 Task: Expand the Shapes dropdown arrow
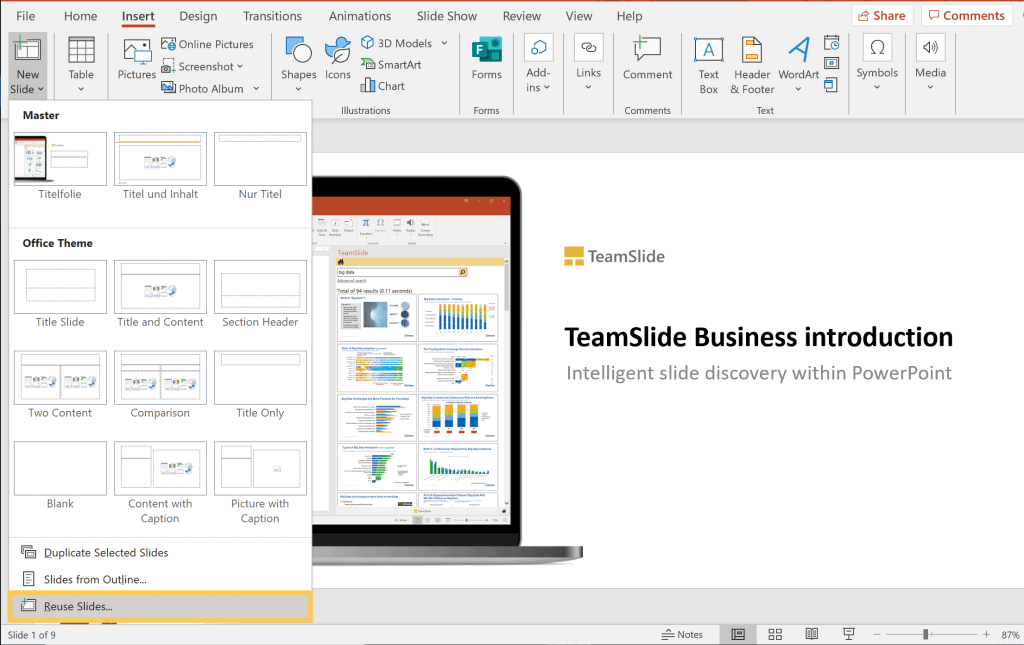(x=298, y=89)
